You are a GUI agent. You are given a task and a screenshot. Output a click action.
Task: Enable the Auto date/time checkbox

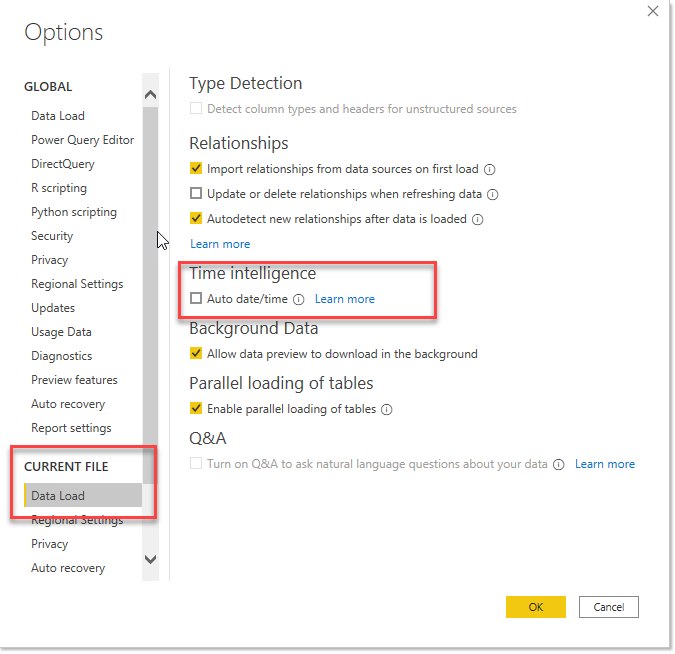coord(196,298)
